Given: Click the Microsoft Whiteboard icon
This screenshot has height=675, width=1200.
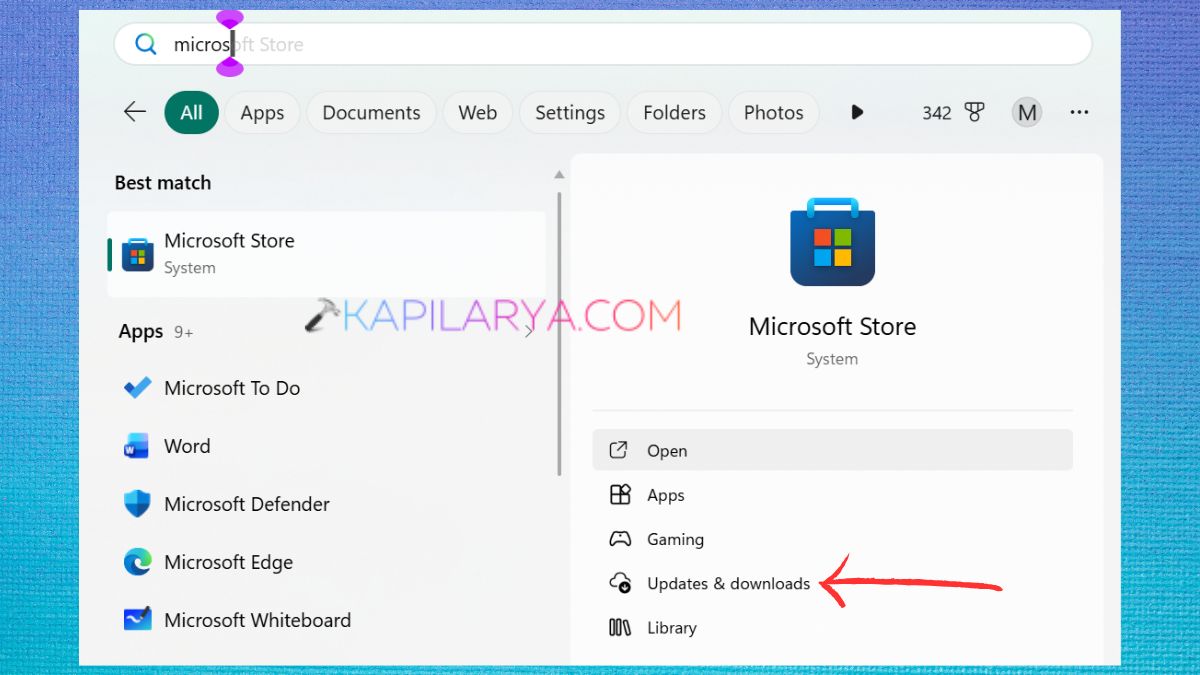Looking at the screenshot, I should click(x=137, y=620).
